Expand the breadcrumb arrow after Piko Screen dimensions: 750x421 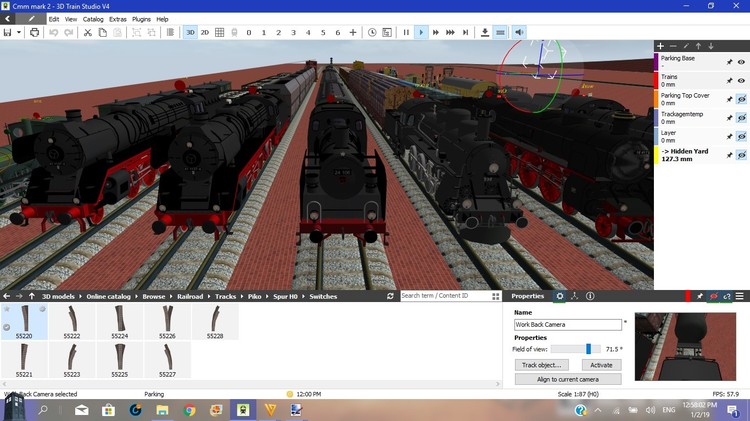[x=267, y=297]
